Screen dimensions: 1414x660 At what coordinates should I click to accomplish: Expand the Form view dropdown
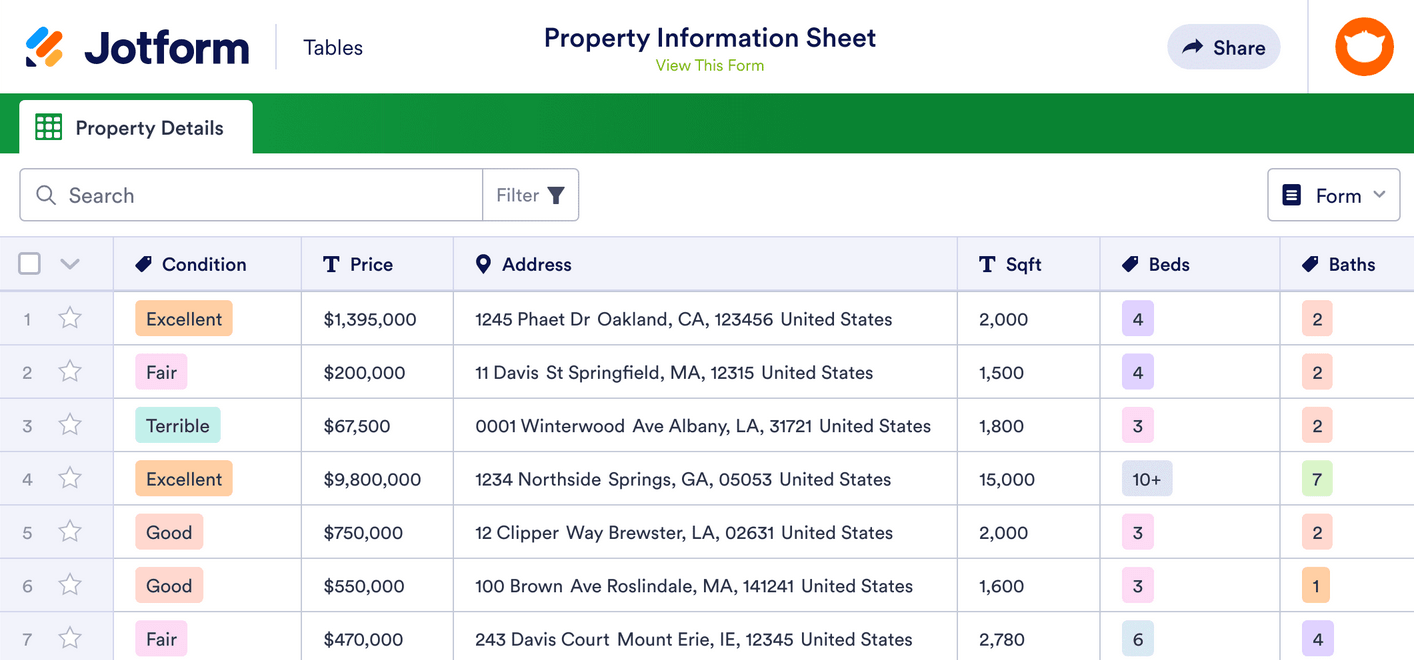click(1332, 195)
